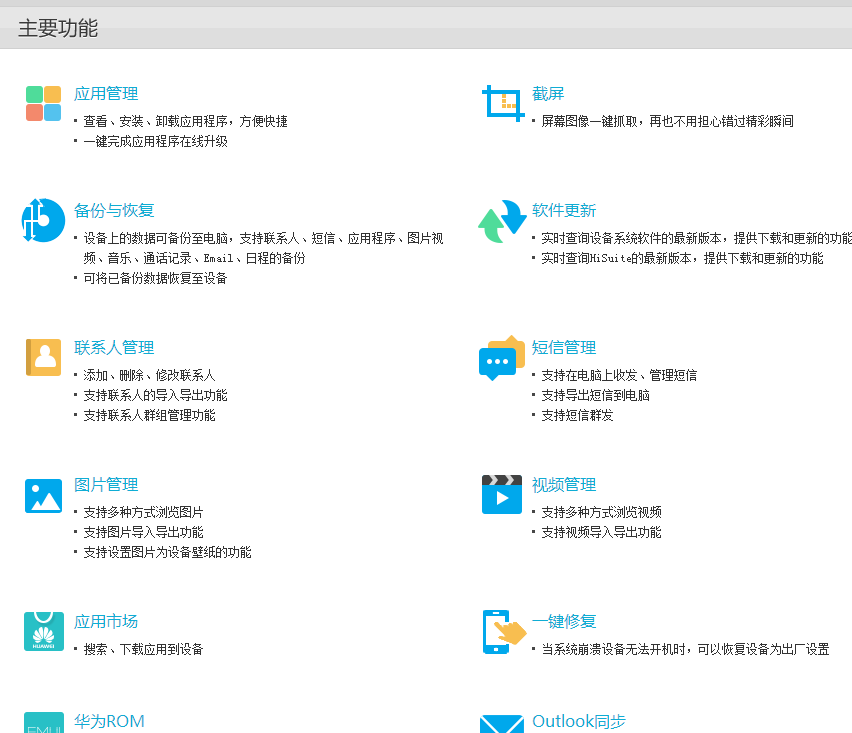Image resolution: width=852 pixels, height=733 pixels.
Task: Click the 视频管理 clapperboard icon
Action: coord(502,494)
